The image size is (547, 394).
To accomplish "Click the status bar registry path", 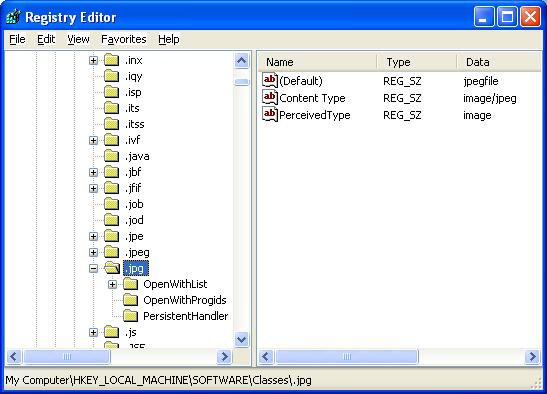I will tap(158, 380).
